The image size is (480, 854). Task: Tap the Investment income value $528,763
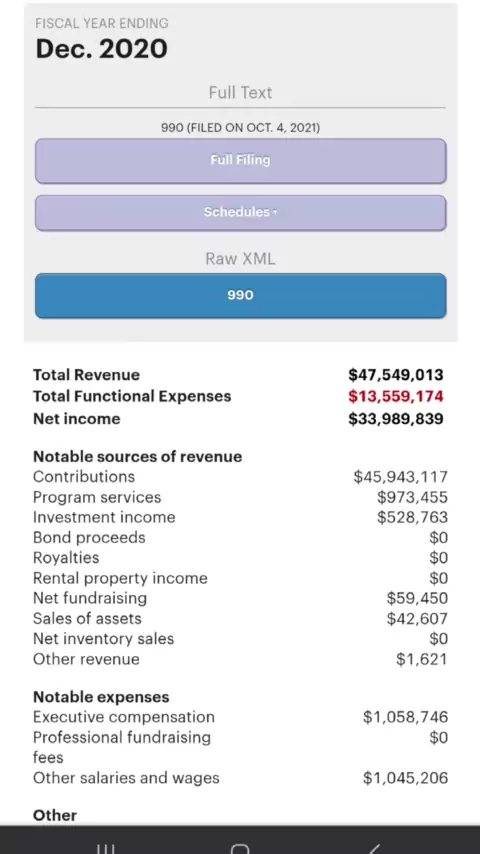tap(412, 517)
